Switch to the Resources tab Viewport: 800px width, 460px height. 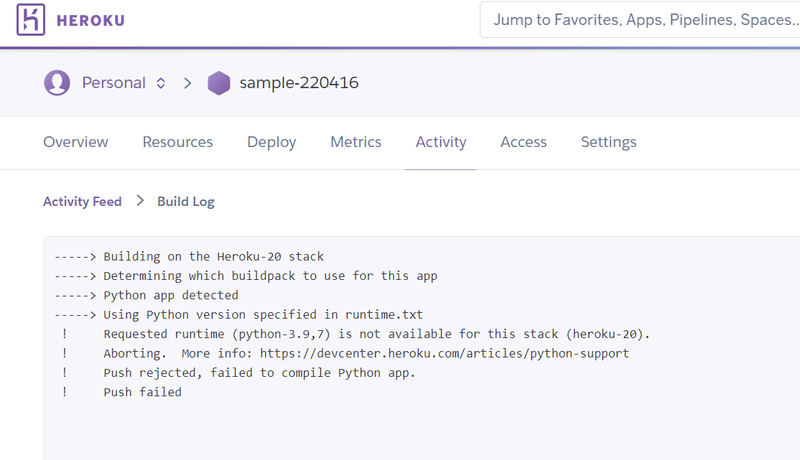click(x=178, y=142)
